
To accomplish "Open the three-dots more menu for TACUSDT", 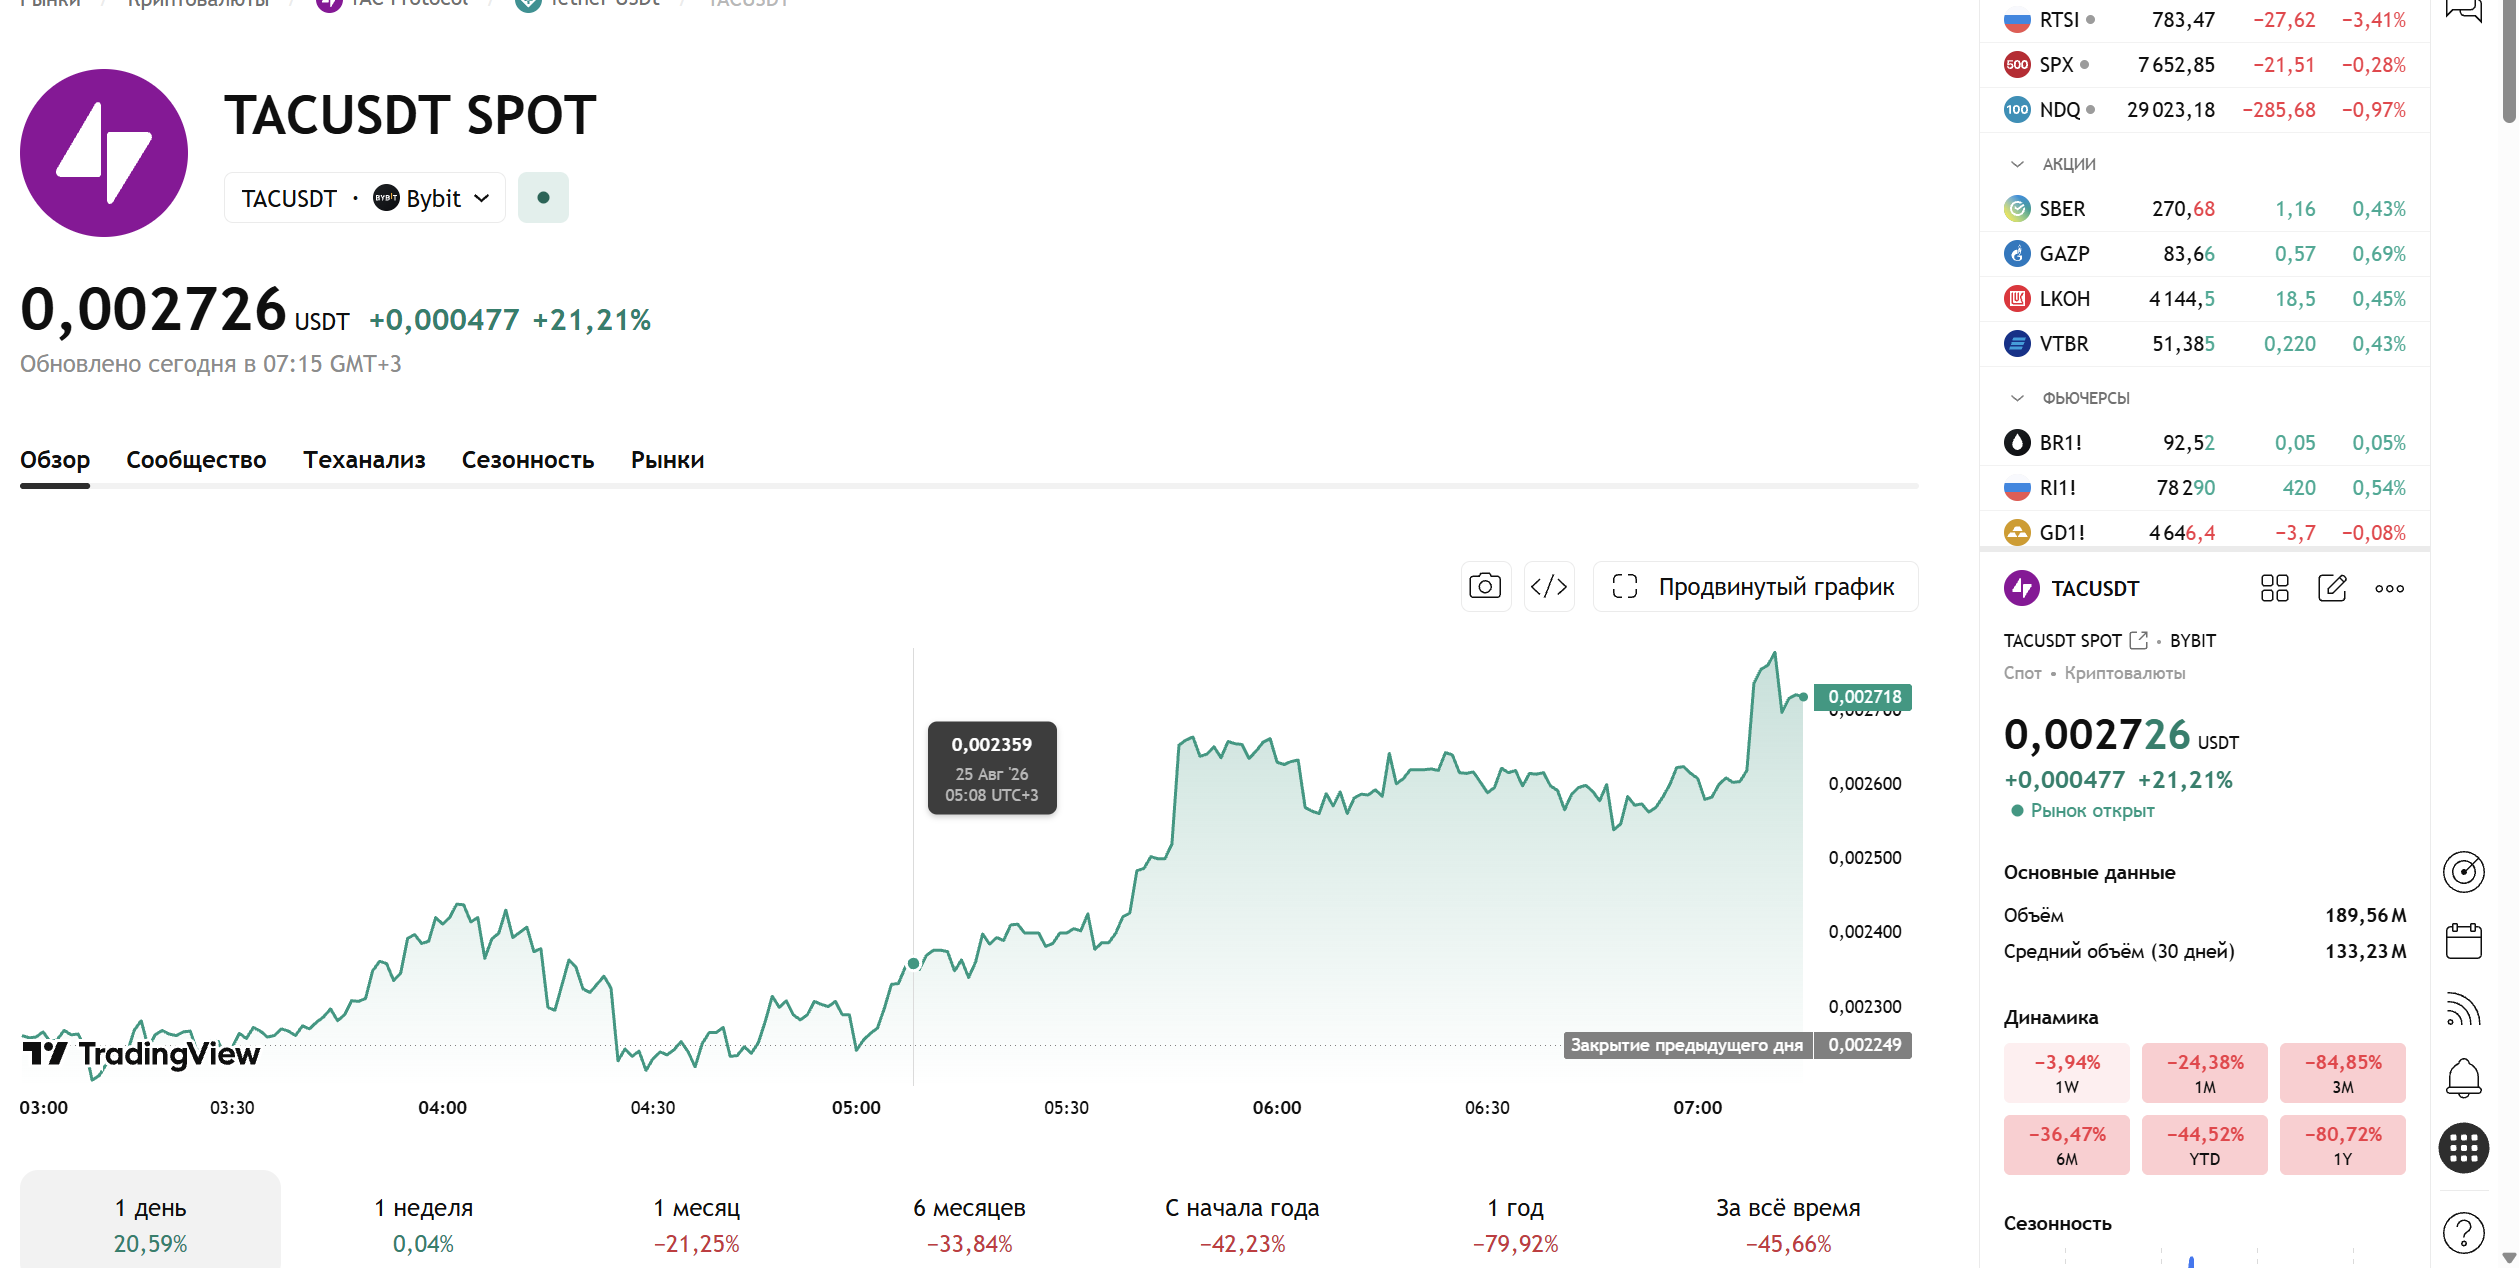I will tap(2390, 588).
